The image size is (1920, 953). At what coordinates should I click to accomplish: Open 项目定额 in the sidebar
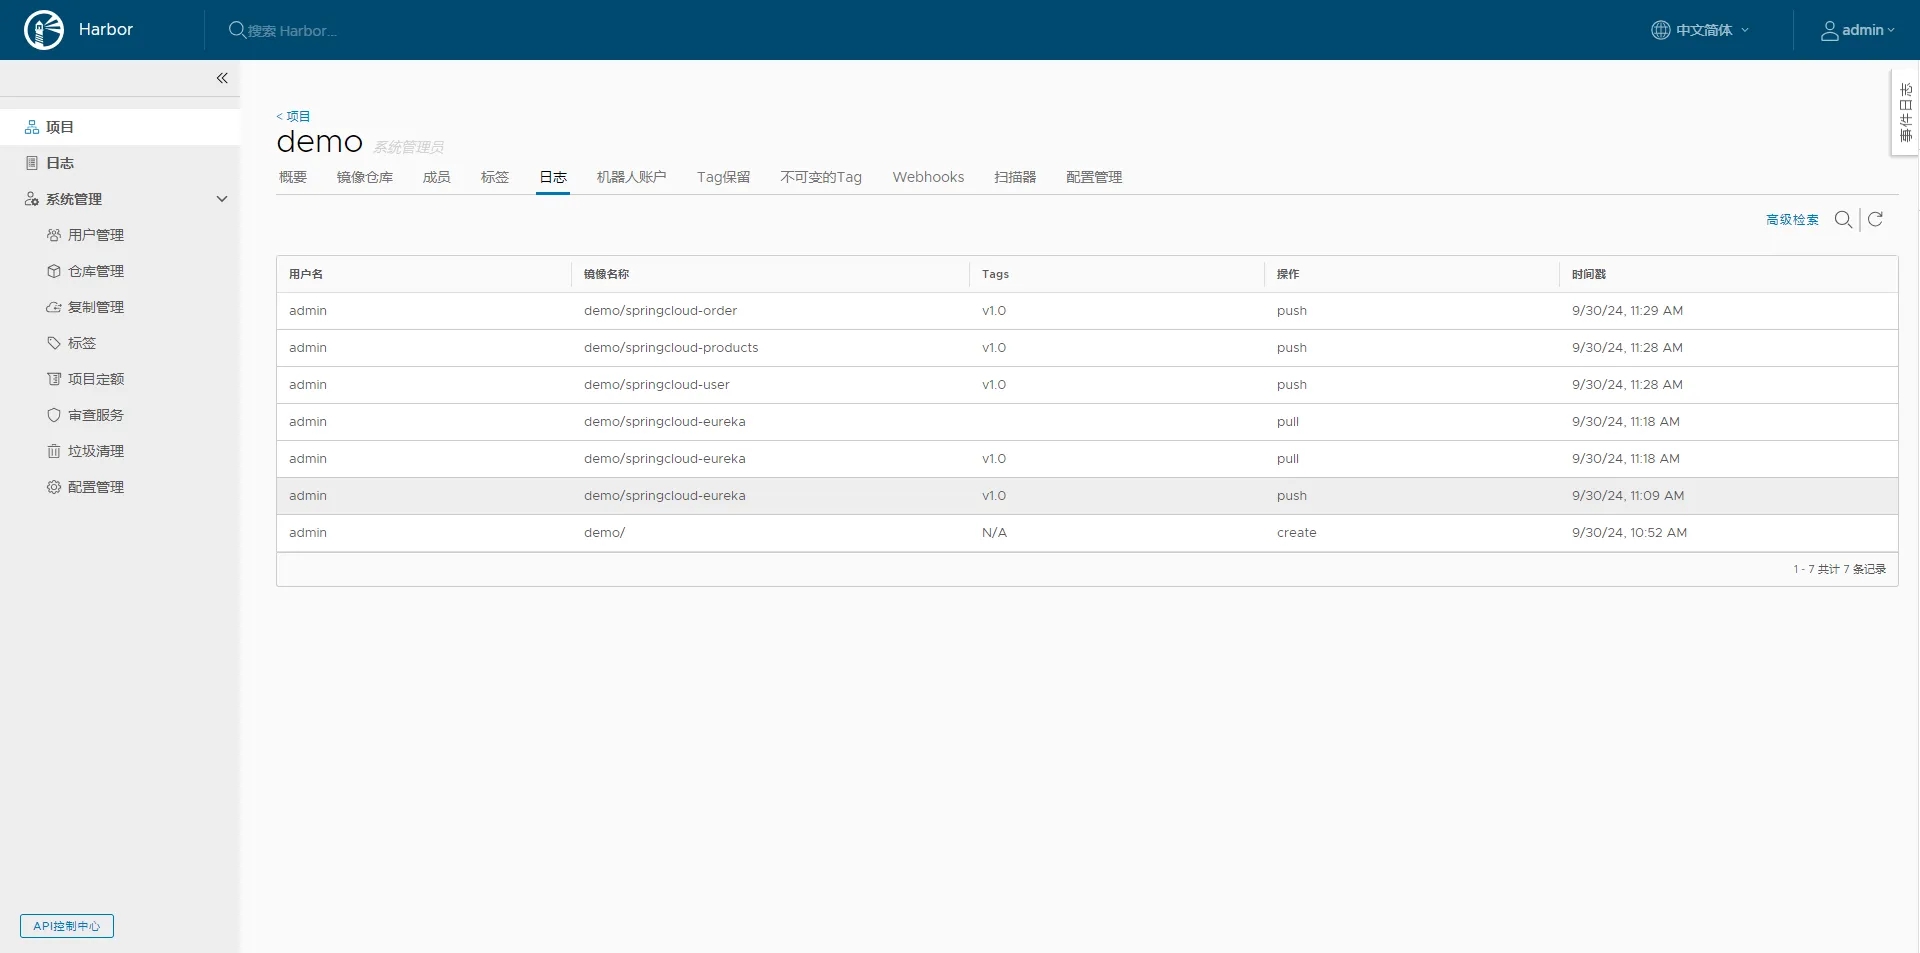coord(96,379)
